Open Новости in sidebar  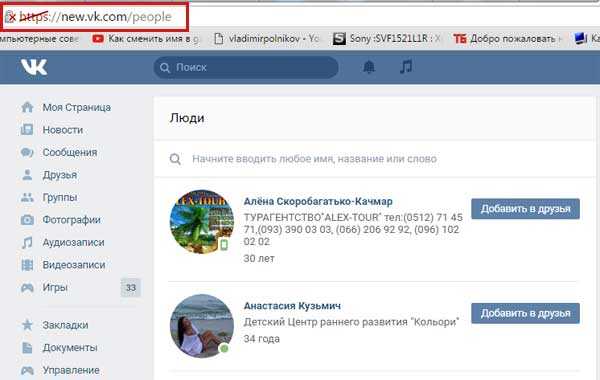[63, 130]
